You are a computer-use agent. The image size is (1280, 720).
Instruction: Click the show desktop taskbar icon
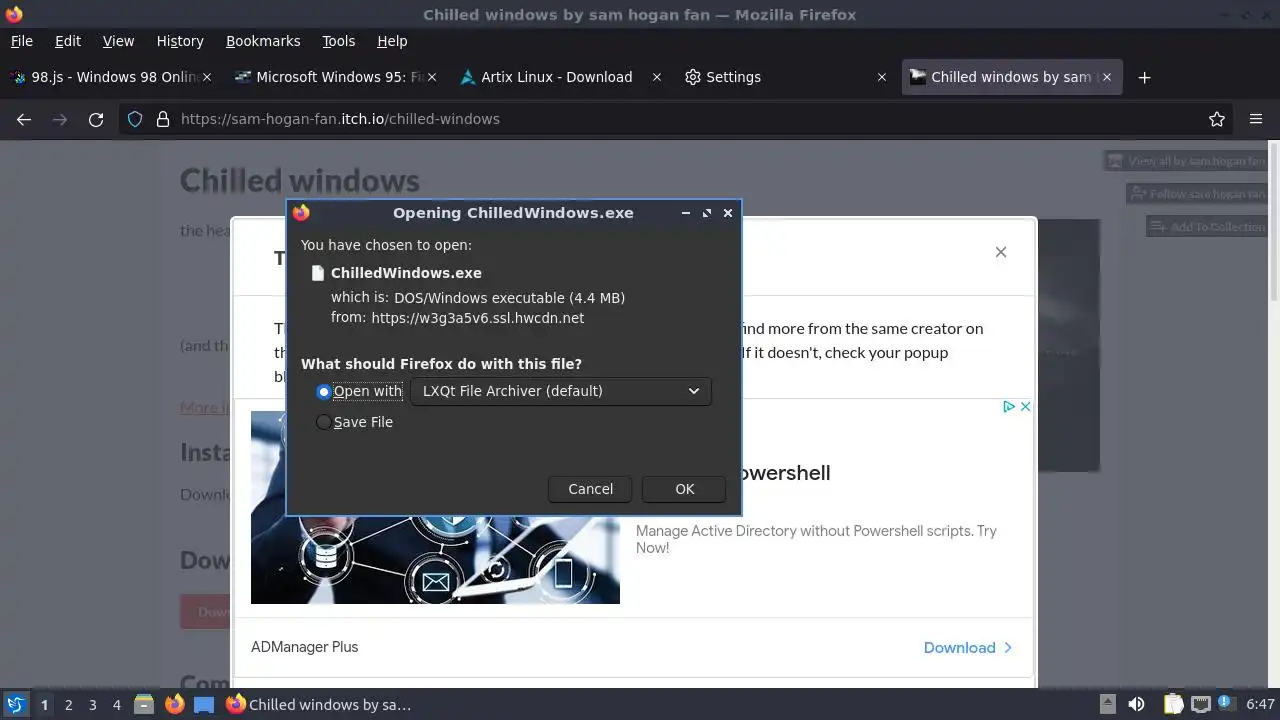(x=204, y=704)
